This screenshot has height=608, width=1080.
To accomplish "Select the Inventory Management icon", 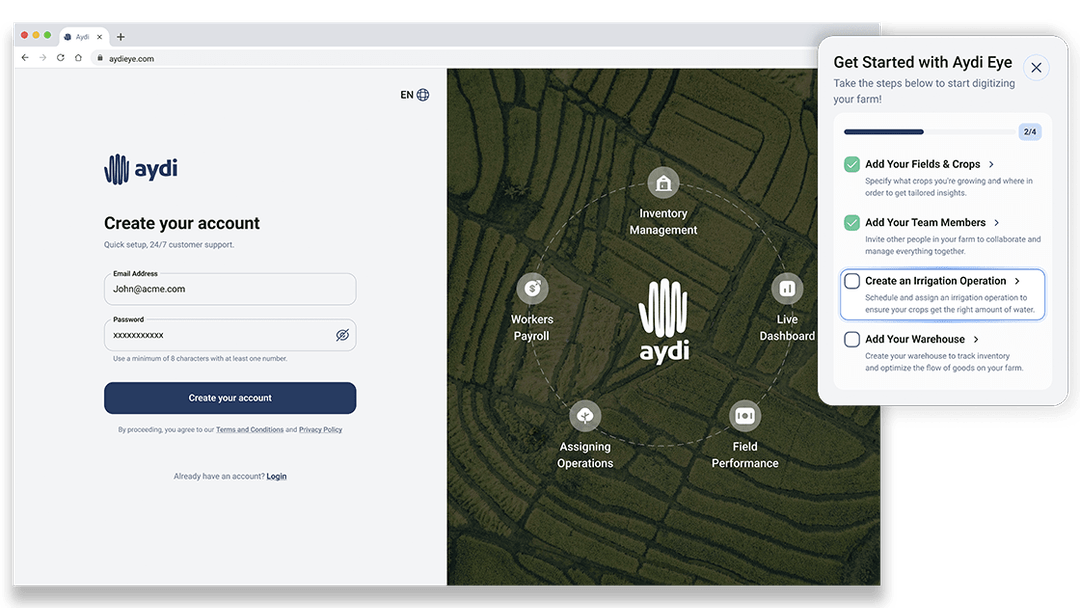I will (x=663, y=183).
